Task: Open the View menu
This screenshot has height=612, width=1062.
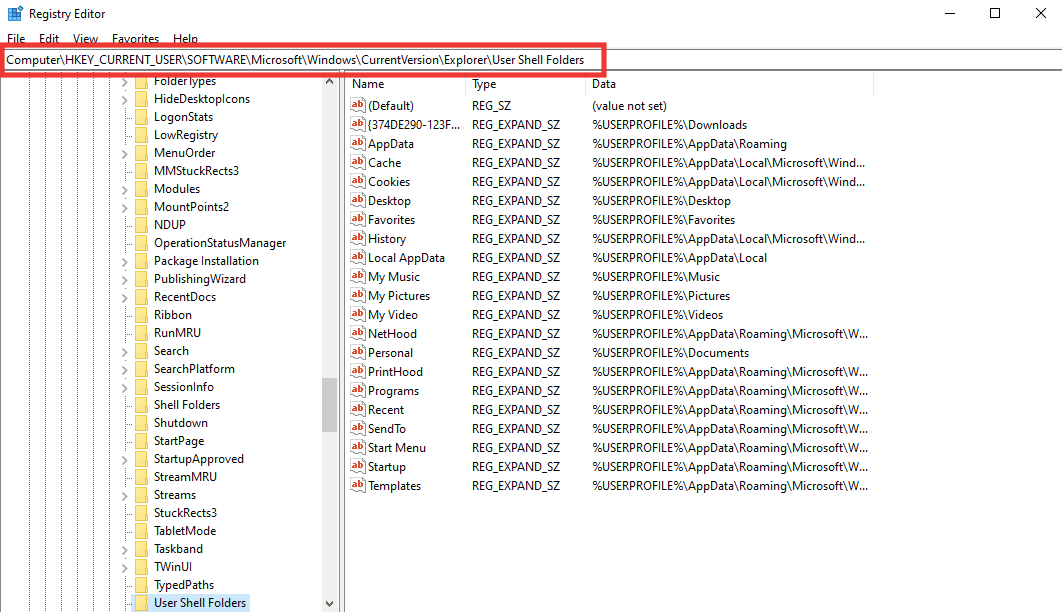Action: tap(85, 39)
